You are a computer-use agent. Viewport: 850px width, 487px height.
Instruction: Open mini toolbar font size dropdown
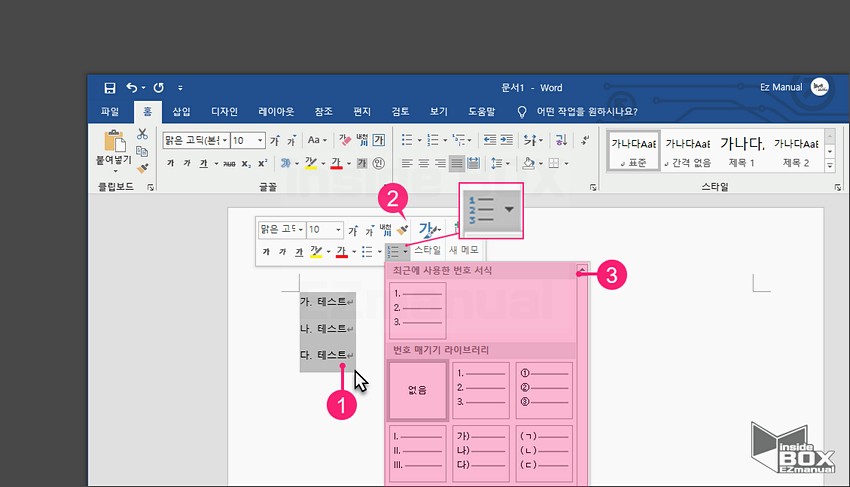[x=338, y=230]
